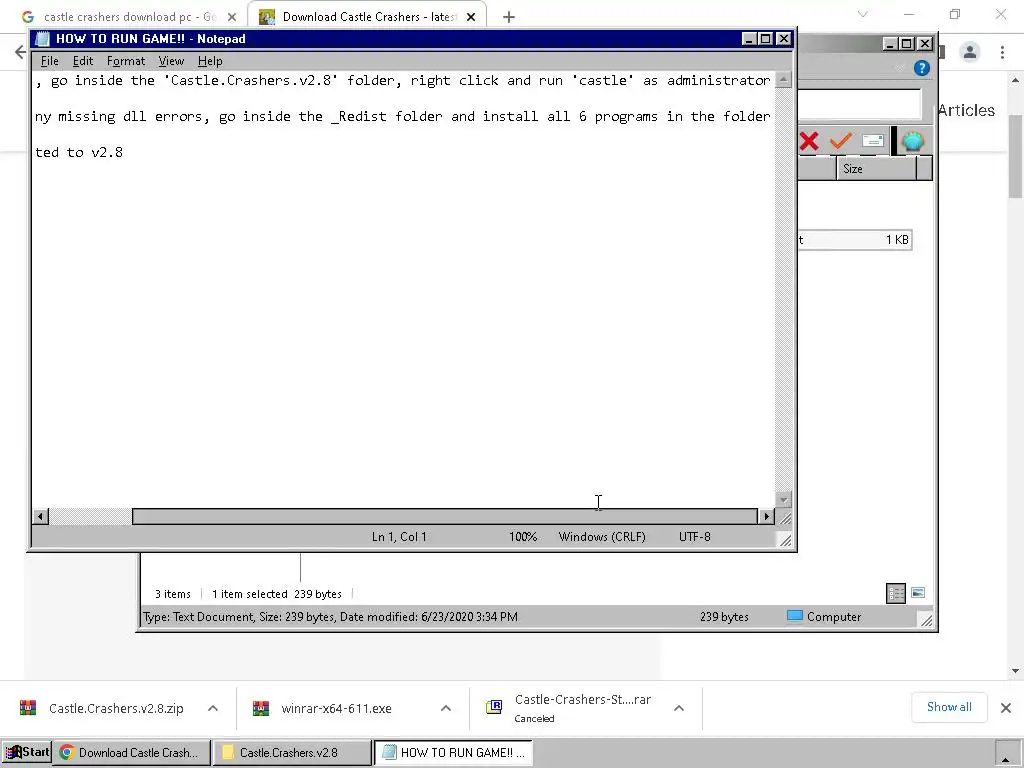The height and width of the screenshot is (768, 1024).
Task: Click the taskbar tray expand arrow
Action: point(1006,759)
